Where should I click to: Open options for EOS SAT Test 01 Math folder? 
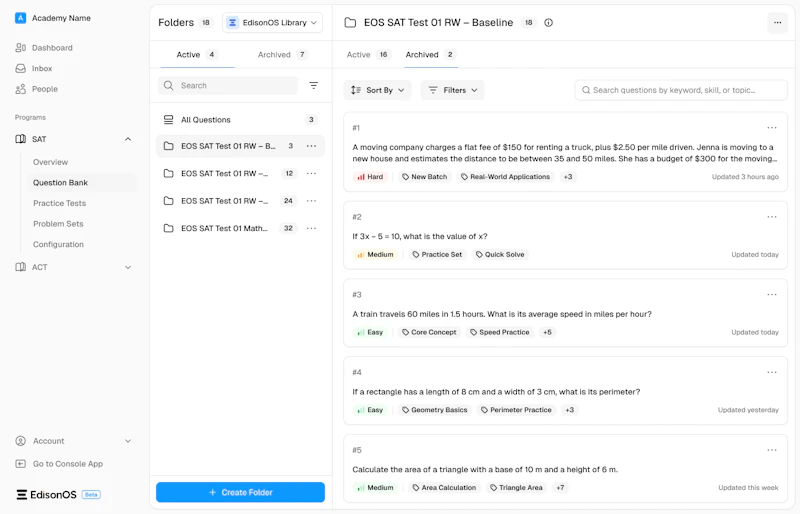311,229
